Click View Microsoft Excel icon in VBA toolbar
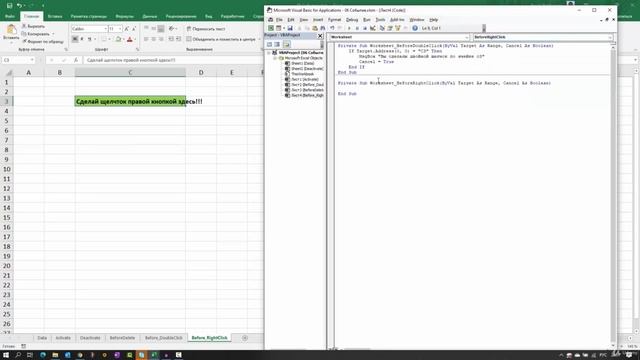This screenshot has height=360, width=640. point(271,28)
